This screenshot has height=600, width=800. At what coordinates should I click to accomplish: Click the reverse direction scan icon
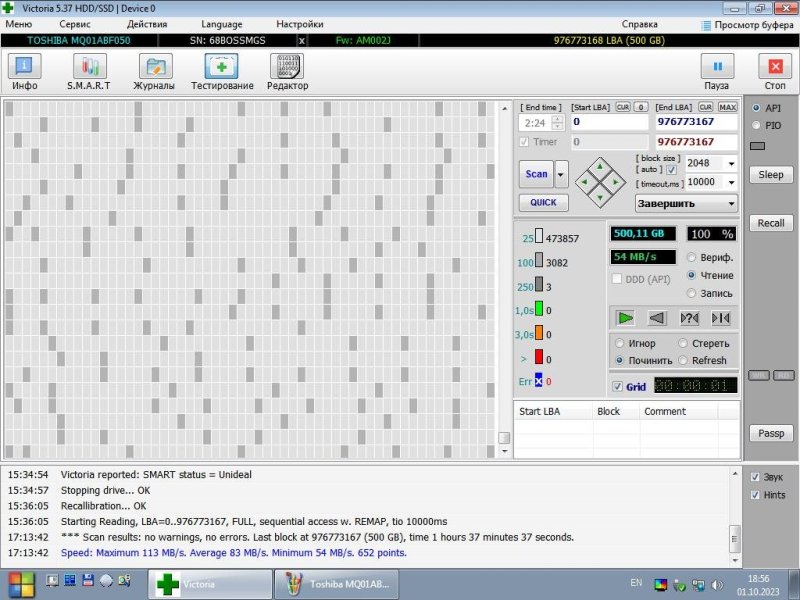point(657,318)
